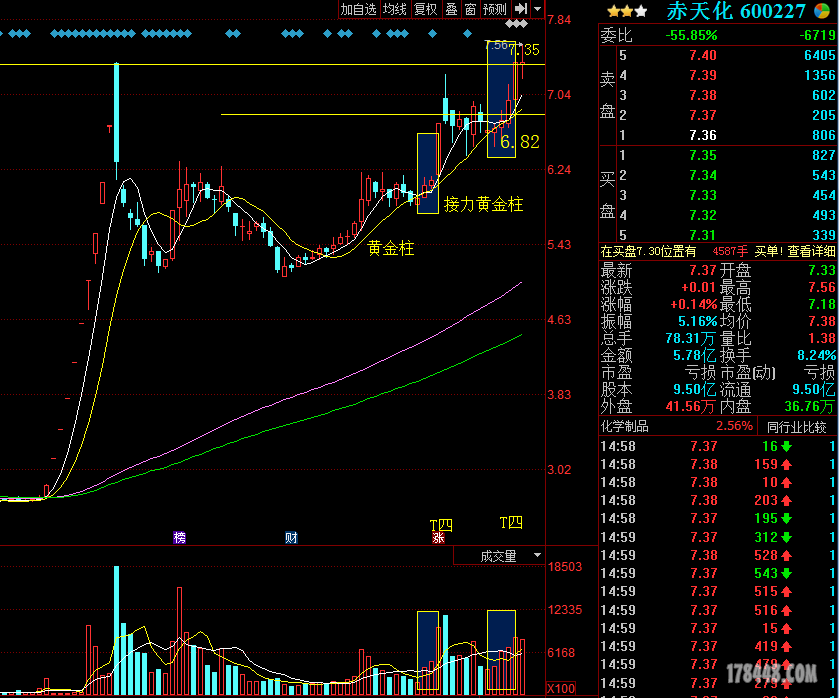Toggle 复权 price adjustment

click(426, 9)
